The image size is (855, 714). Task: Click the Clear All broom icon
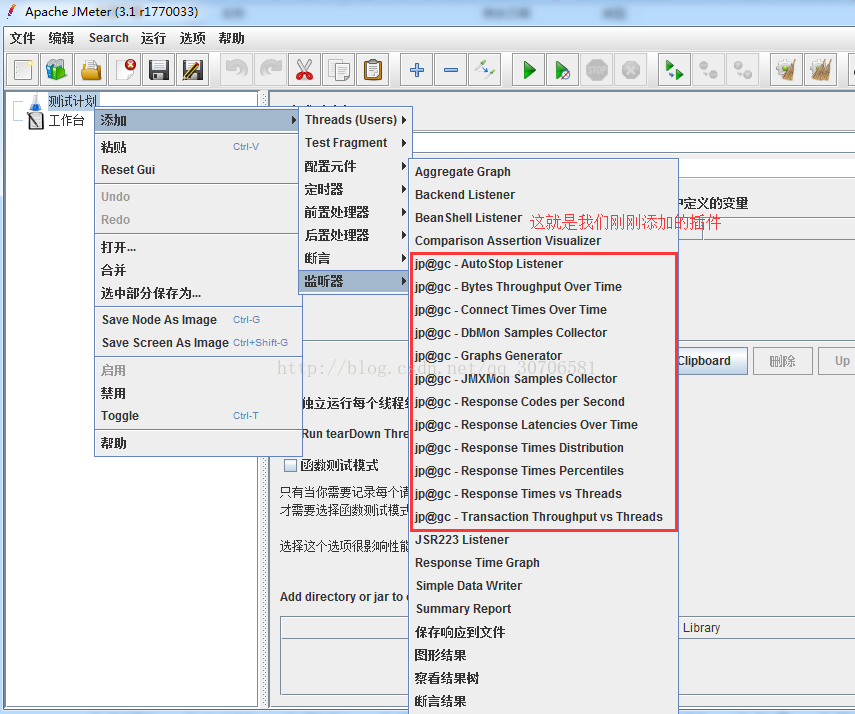[820, 70]
